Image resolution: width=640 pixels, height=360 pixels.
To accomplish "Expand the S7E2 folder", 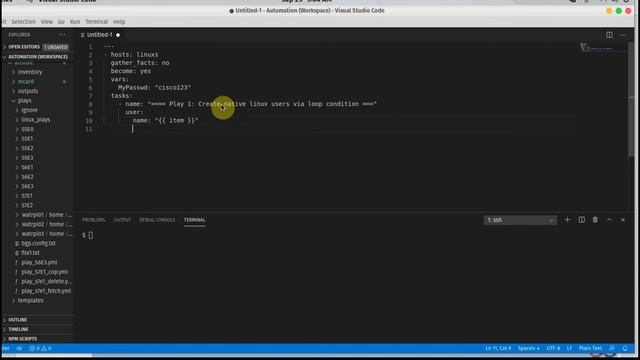I will (27, 205).
